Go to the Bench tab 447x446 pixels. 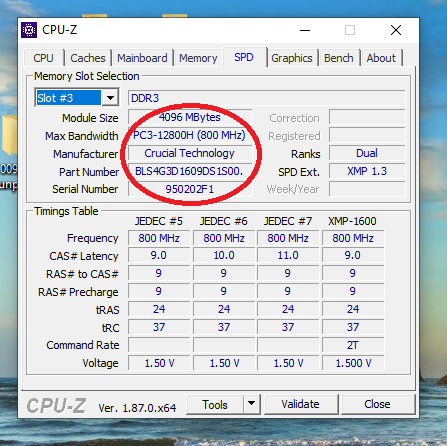339,58
